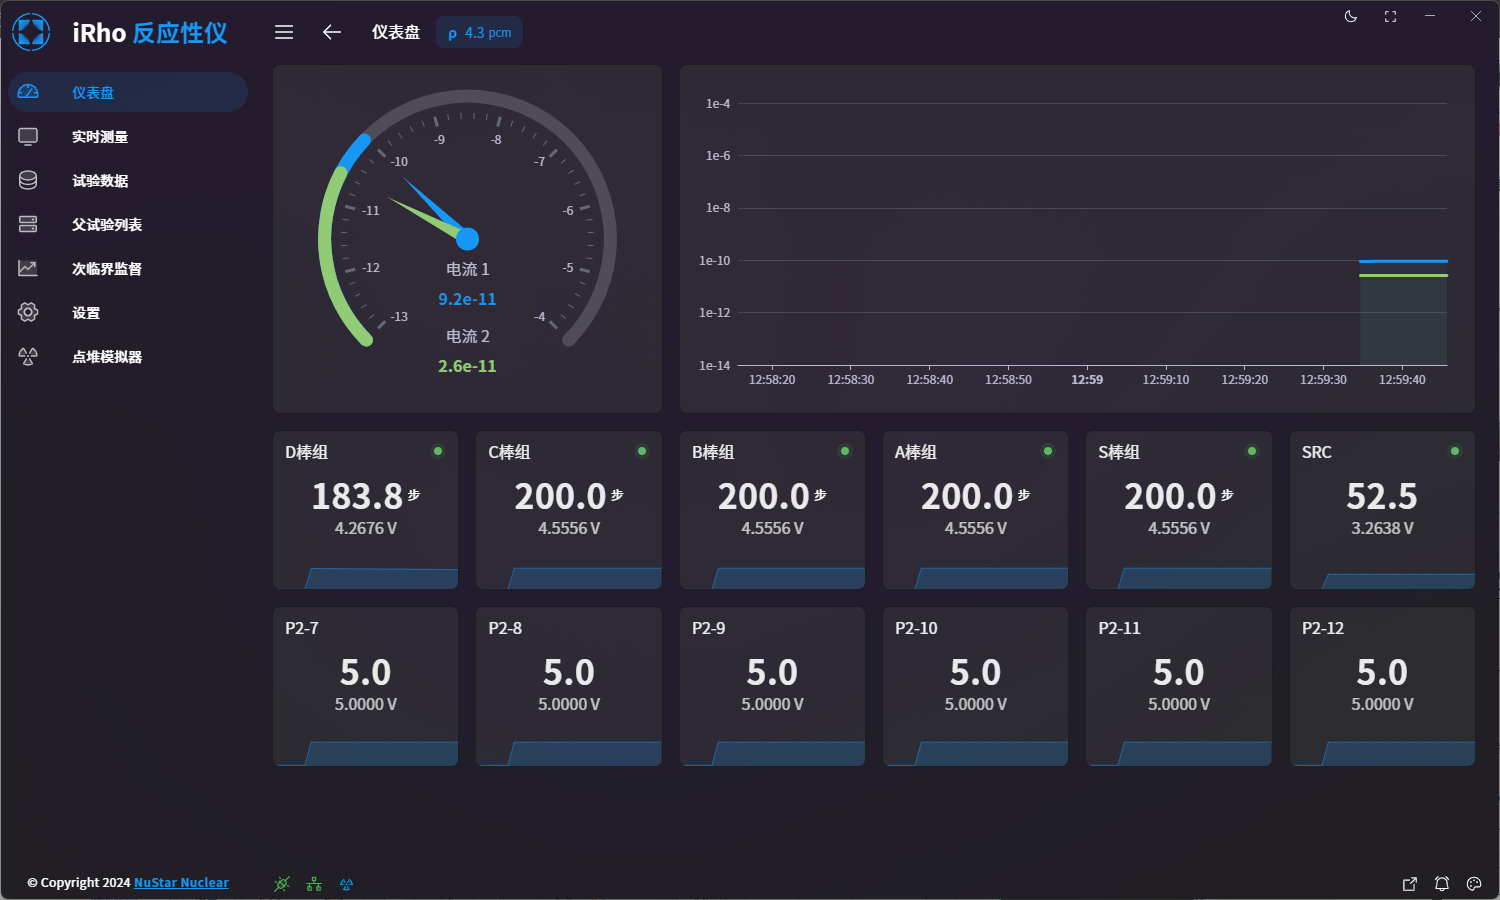Open the 次临界监督 subcritical monitoring page

[x=128, y=268]
